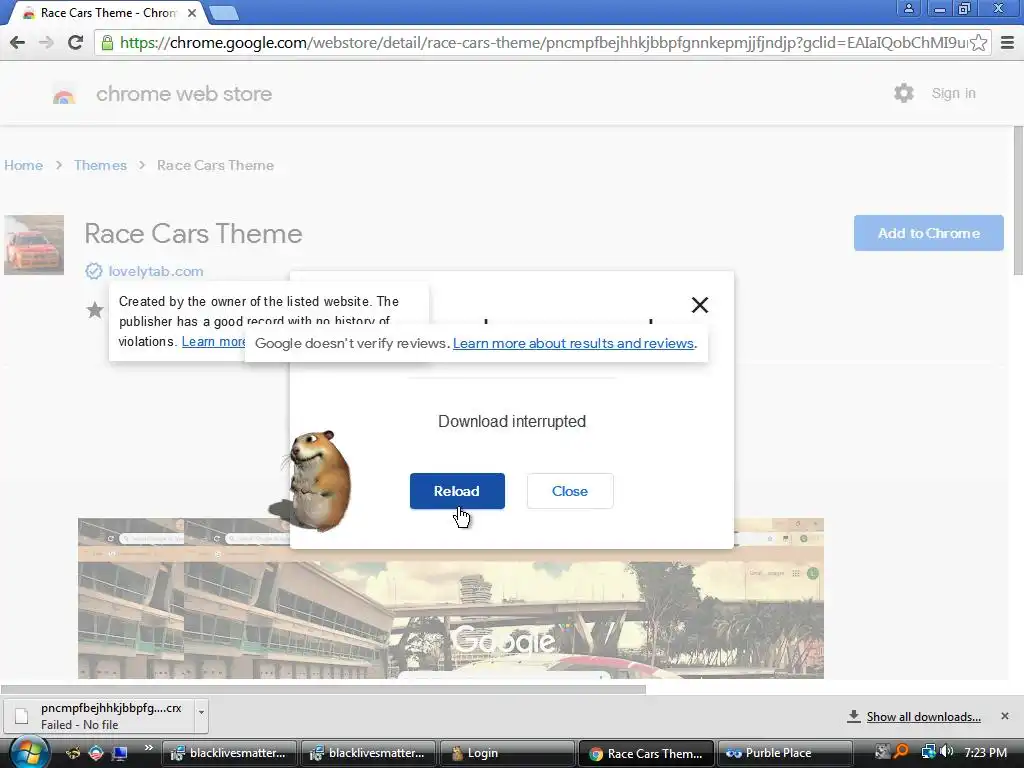Click the network tray icon
The image size is (1024, 768).
coord(928,752)
